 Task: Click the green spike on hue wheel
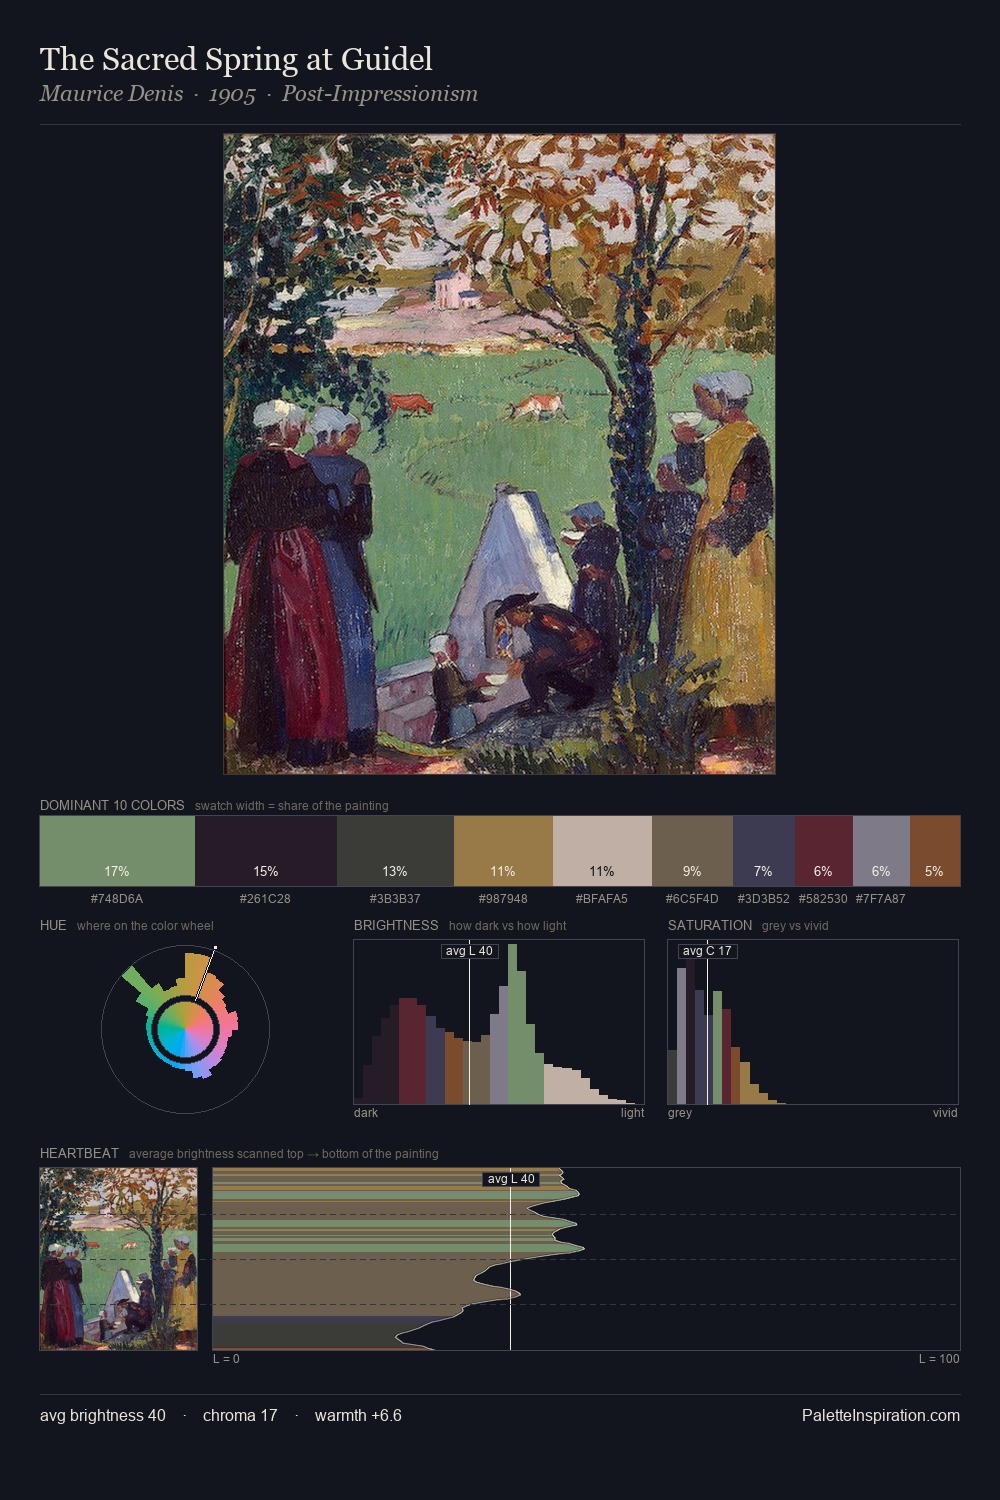140,985
